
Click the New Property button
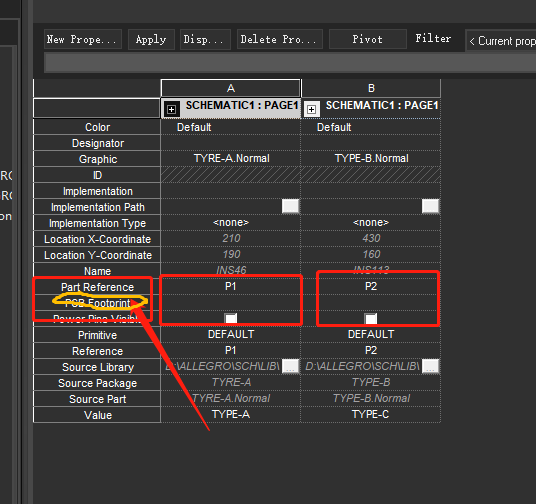tap(83, 39)
